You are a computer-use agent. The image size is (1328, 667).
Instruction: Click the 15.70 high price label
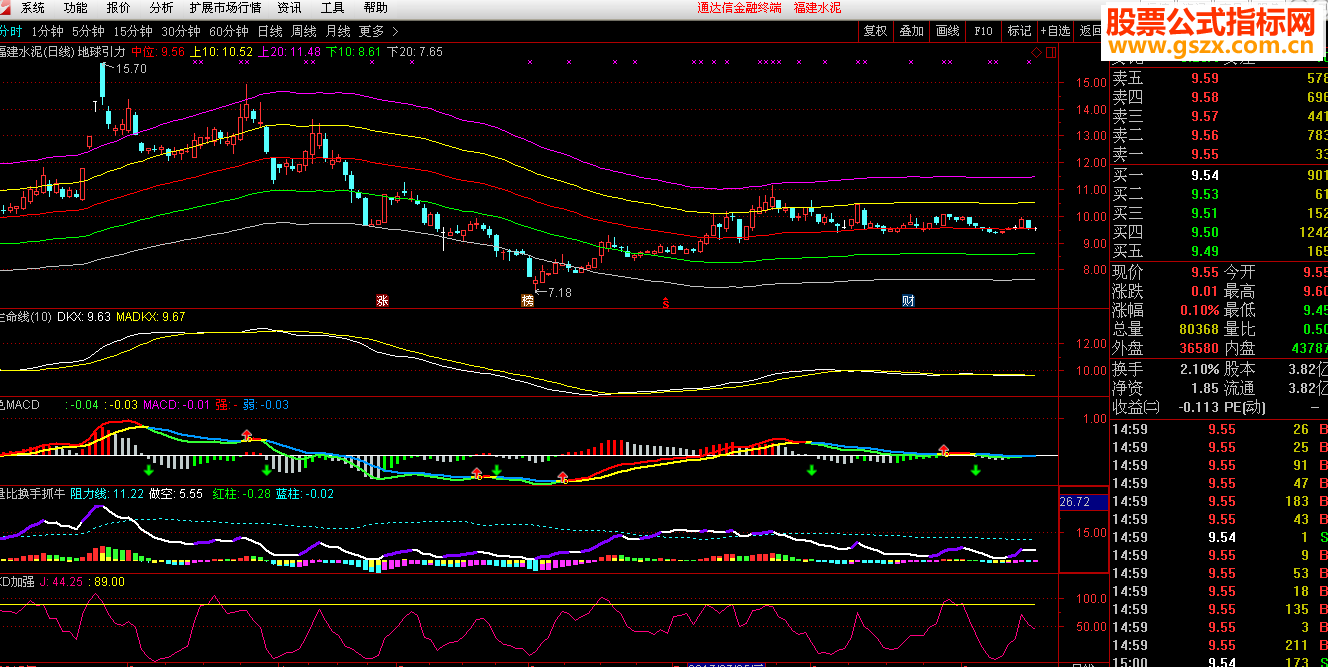pyautogui.click(x=131, y=68)
